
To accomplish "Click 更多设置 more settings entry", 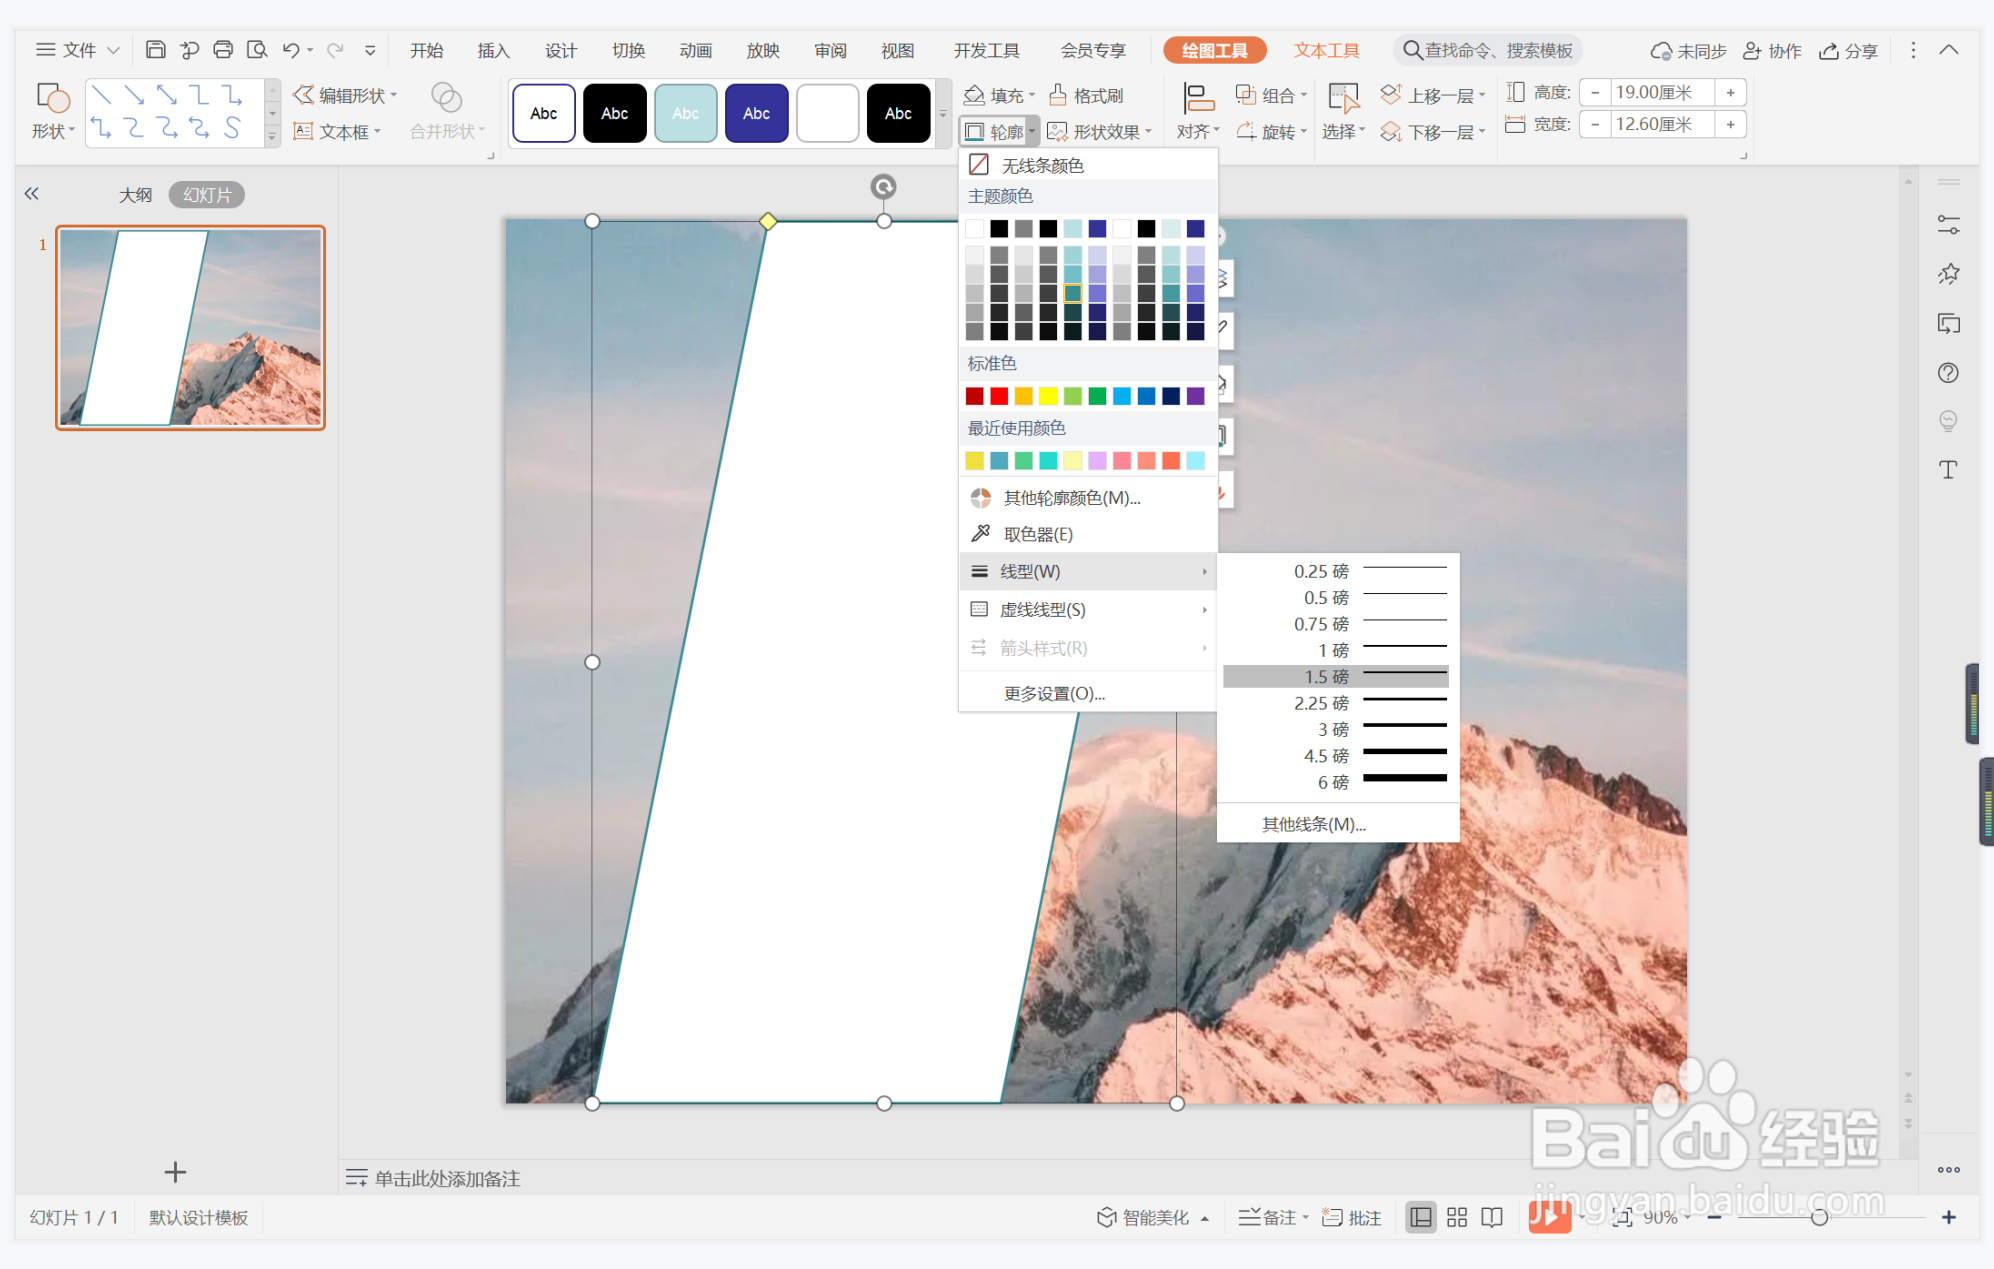I will [1054, 693].
